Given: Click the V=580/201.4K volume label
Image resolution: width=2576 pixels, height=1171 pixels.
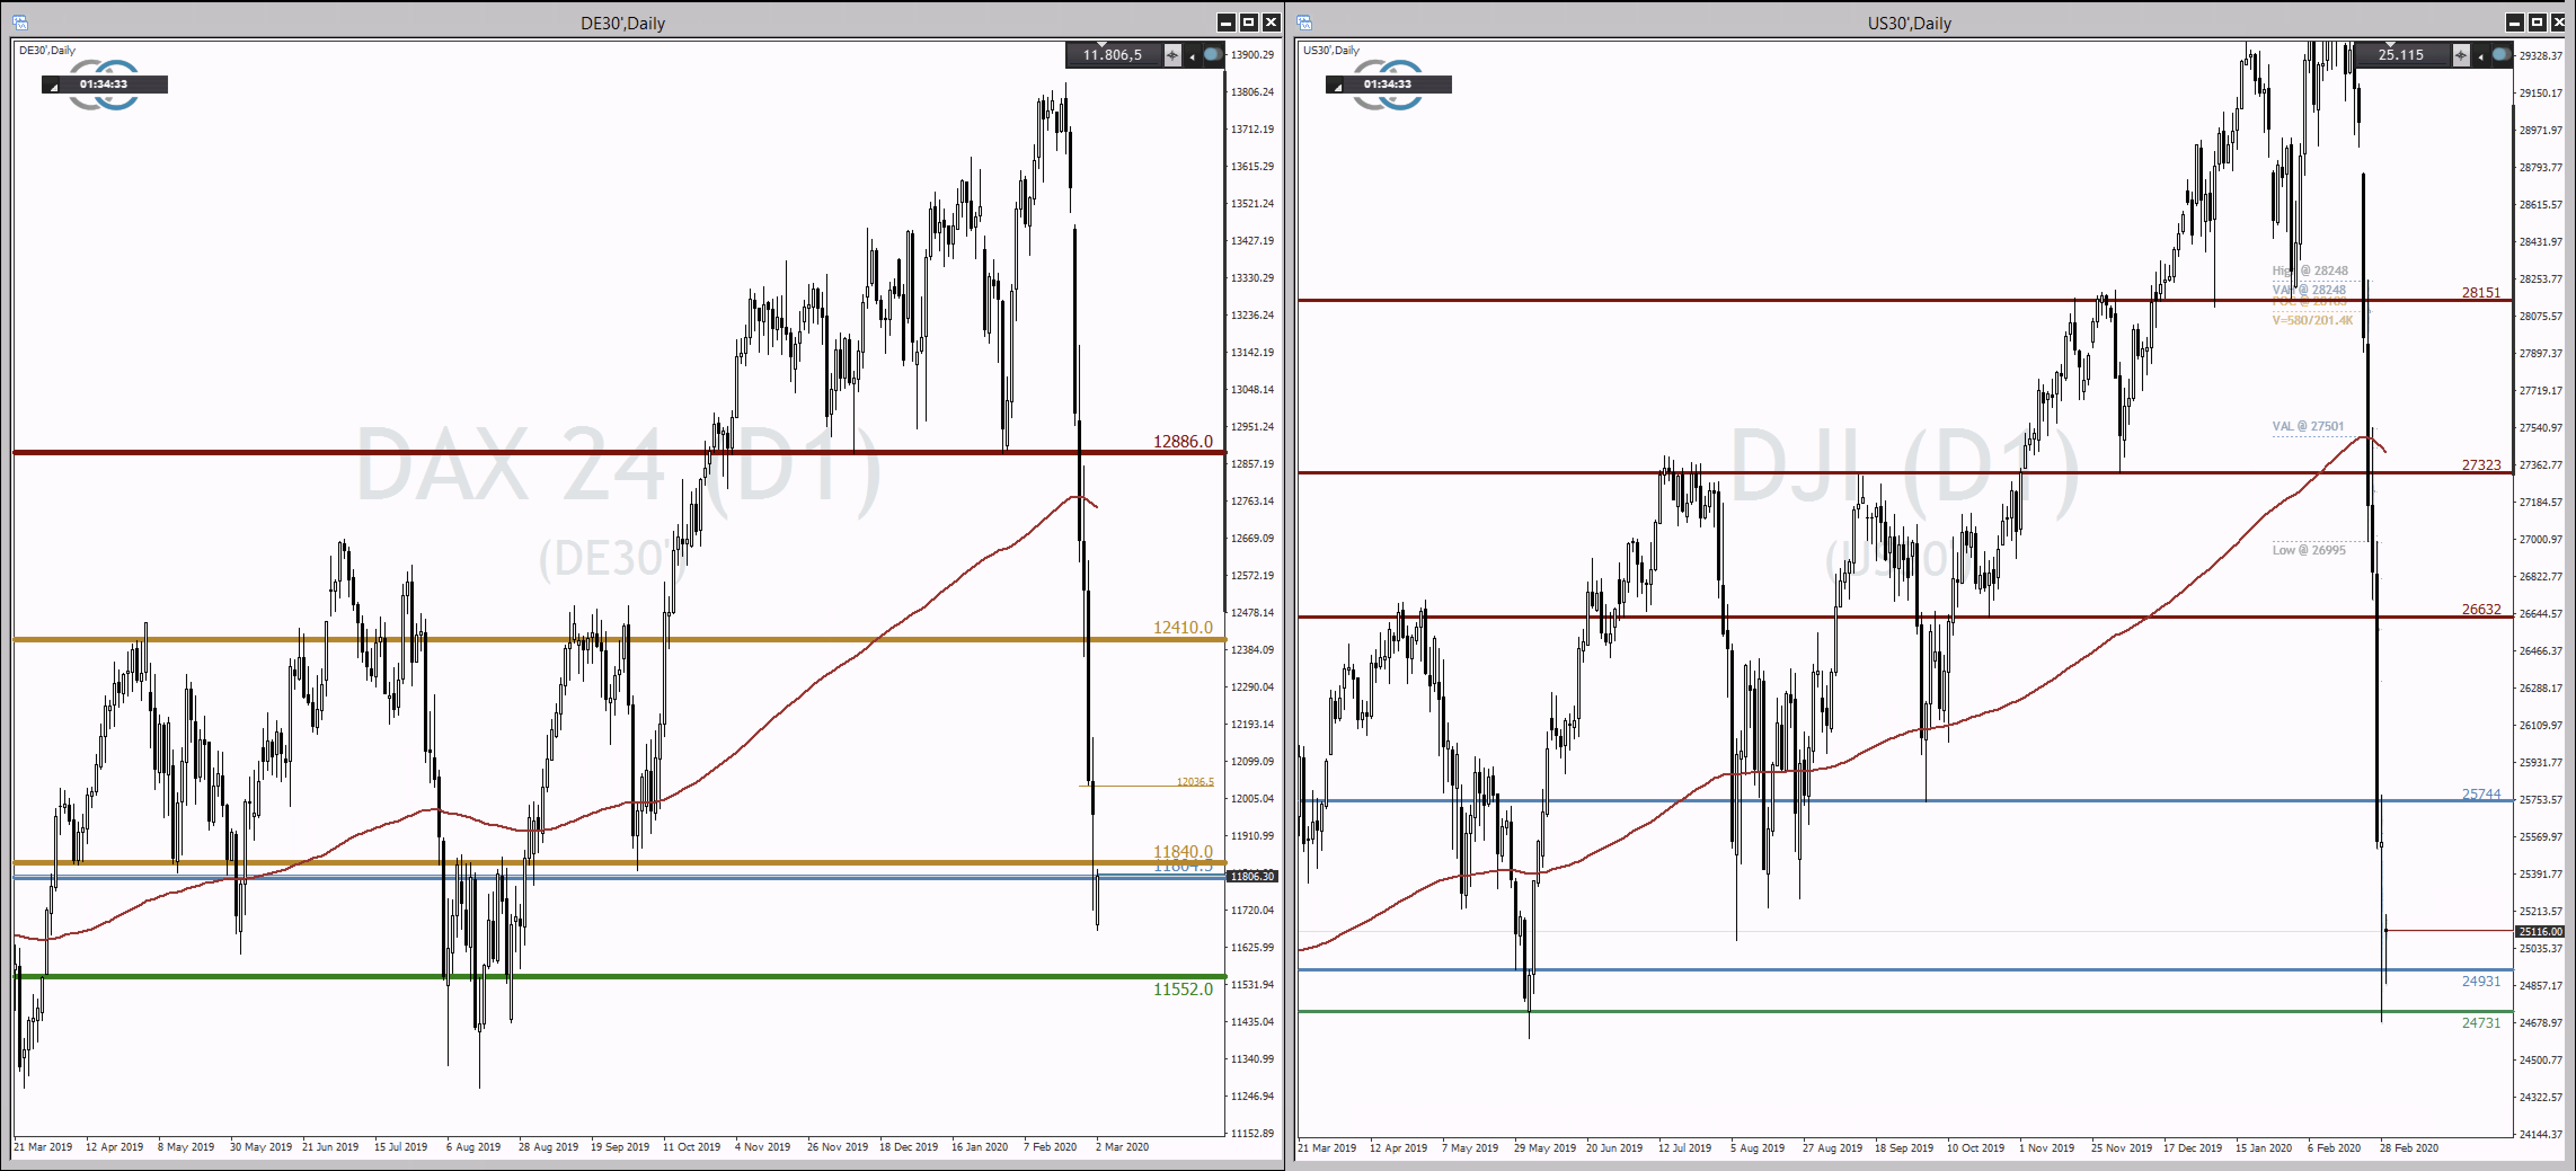Looking at the screenshot, I should pyautogui.click(x=2312, y=320).
